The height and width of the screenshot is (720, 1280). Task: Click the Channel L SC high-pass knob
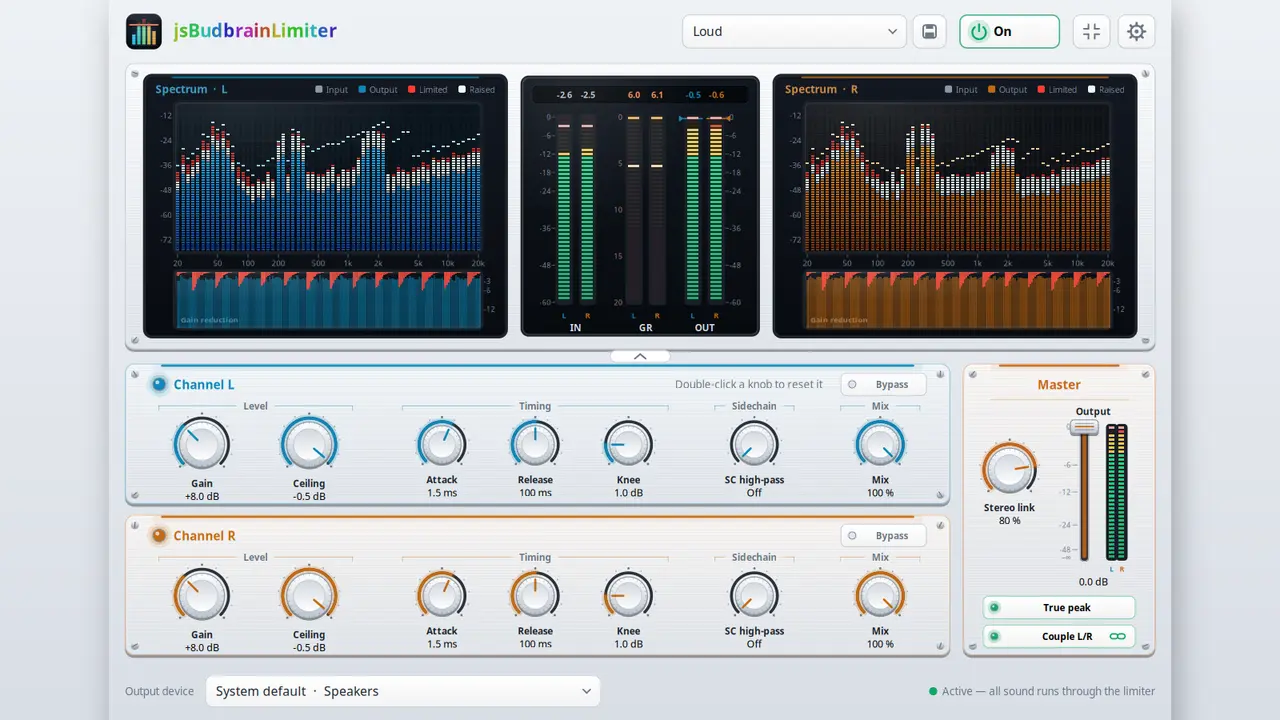coord(754,444)
